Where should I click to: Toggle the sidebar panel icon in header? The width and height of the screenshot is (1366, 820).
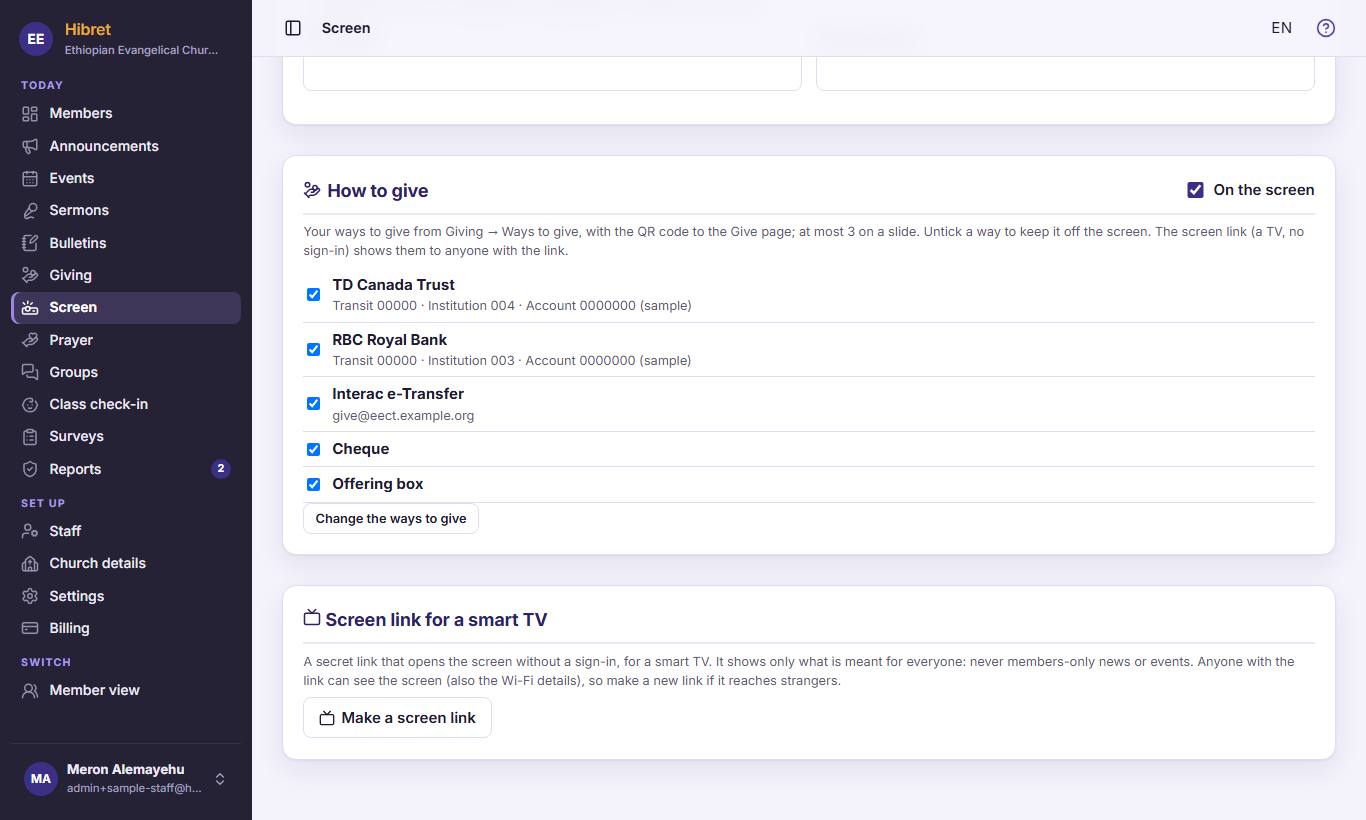pos(293,28)
